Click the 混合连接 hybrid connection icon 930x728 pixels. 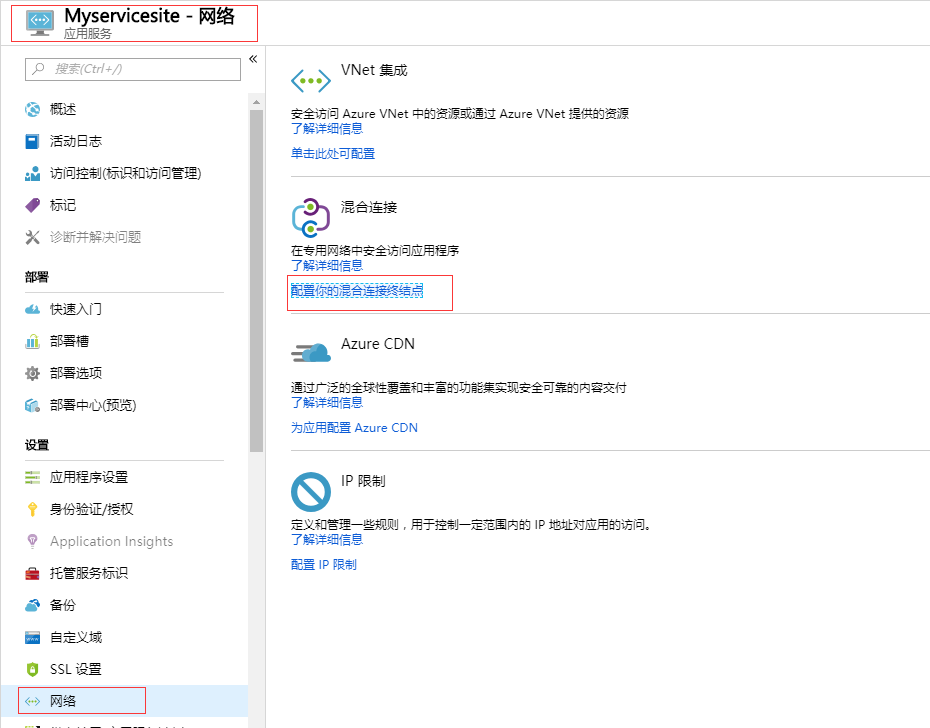310,217
